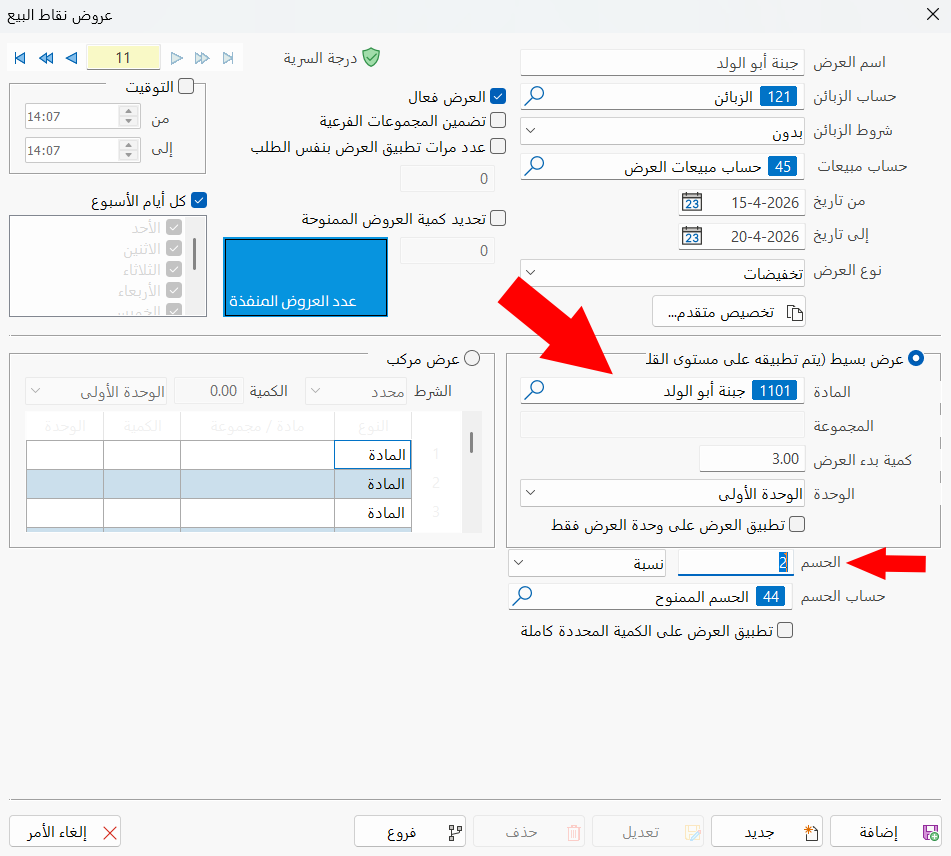Decrease the إلى time value
The height and width of the screenshot is (856, 951).
(129, 155)
